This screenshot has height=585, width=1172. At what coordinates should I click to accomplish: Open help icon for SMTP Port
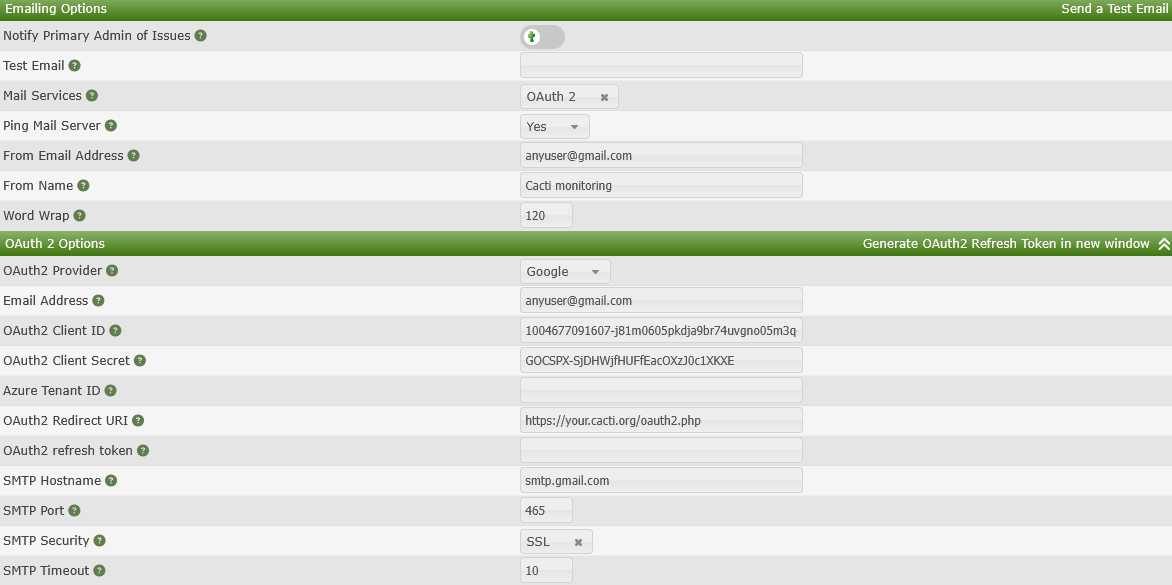click(74, 510)
